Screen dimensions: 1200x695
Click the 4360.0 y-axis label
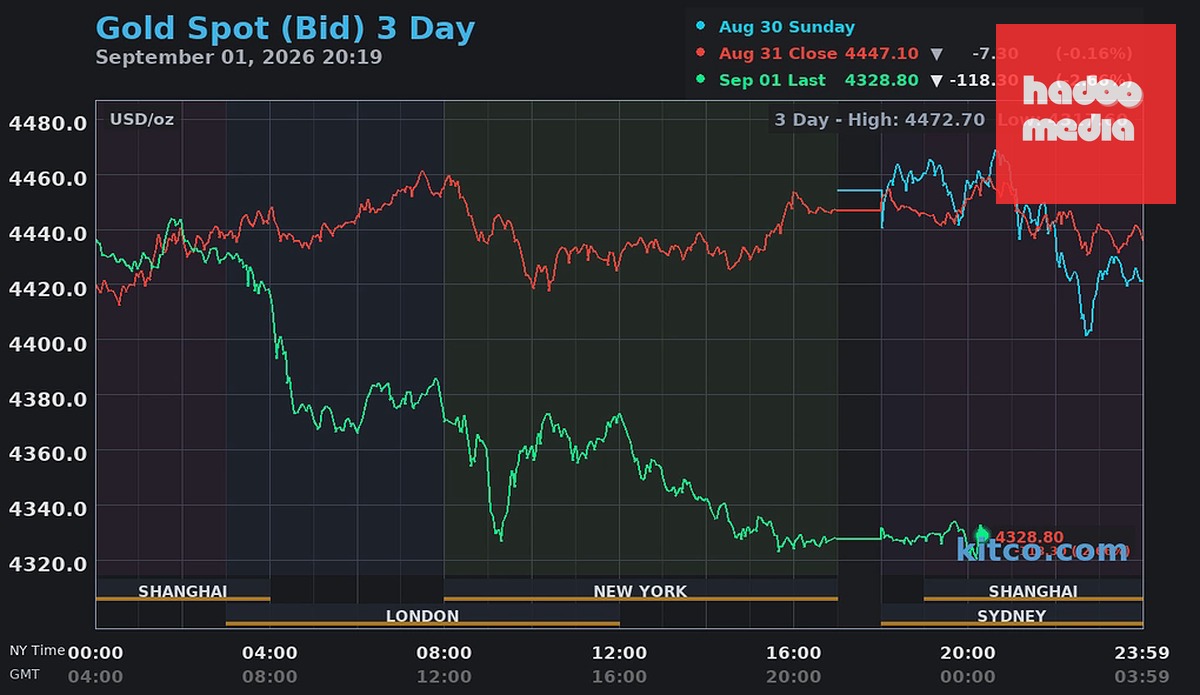coord(47,453)
